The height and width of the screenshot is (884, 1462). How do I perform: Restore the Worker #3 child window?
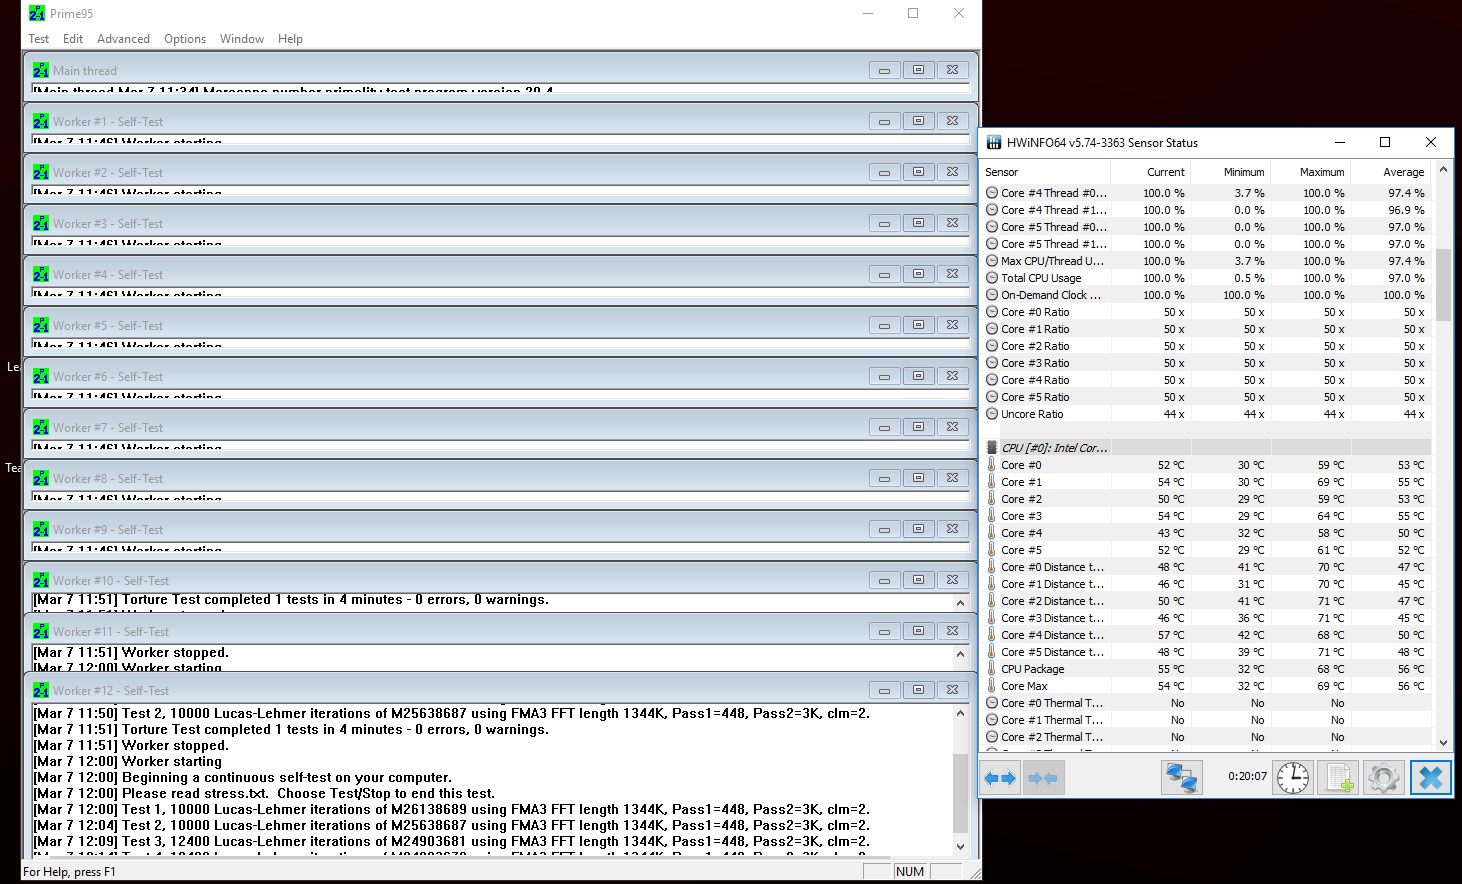coord(918,223)
